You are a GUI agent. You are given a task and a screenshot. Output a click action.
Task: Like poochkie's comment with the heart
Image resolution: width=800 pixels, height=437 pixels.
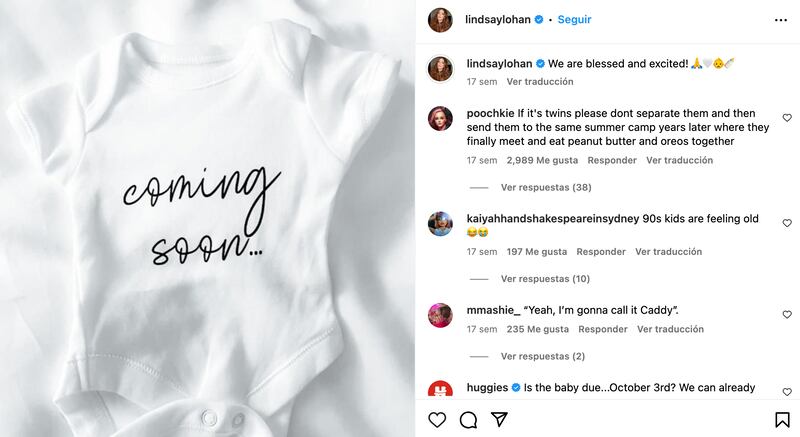(787, 115)
